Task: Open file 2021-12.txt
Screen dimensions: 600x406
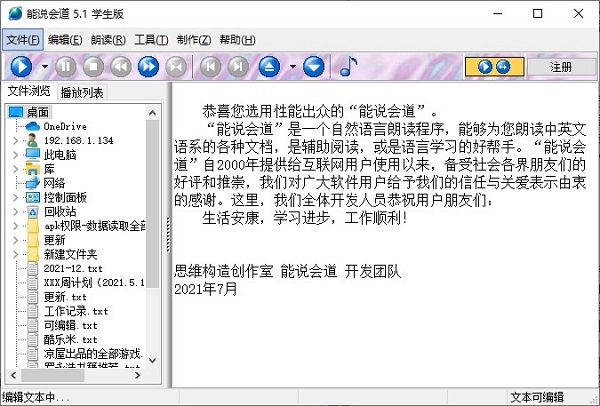Action: click(73, 268)
